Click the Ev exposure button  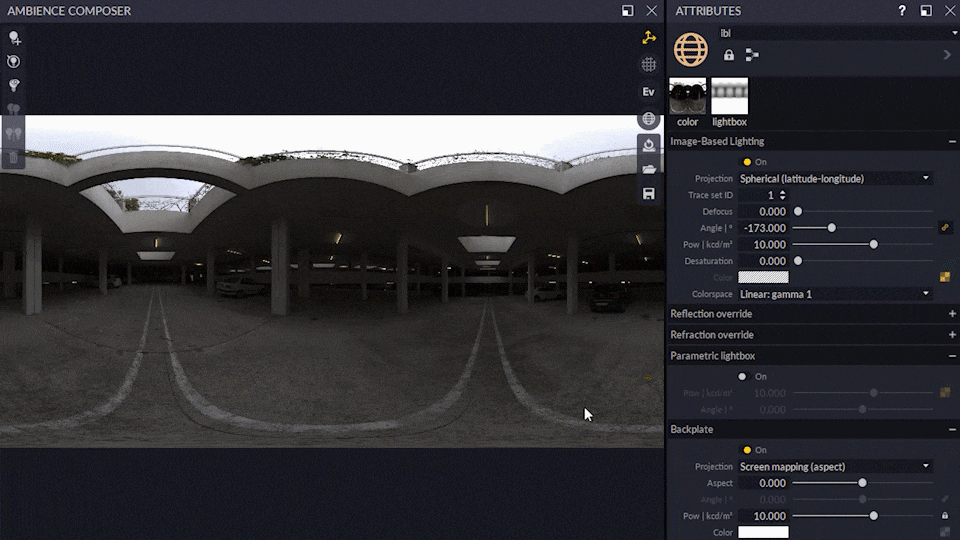pos(649,92)
